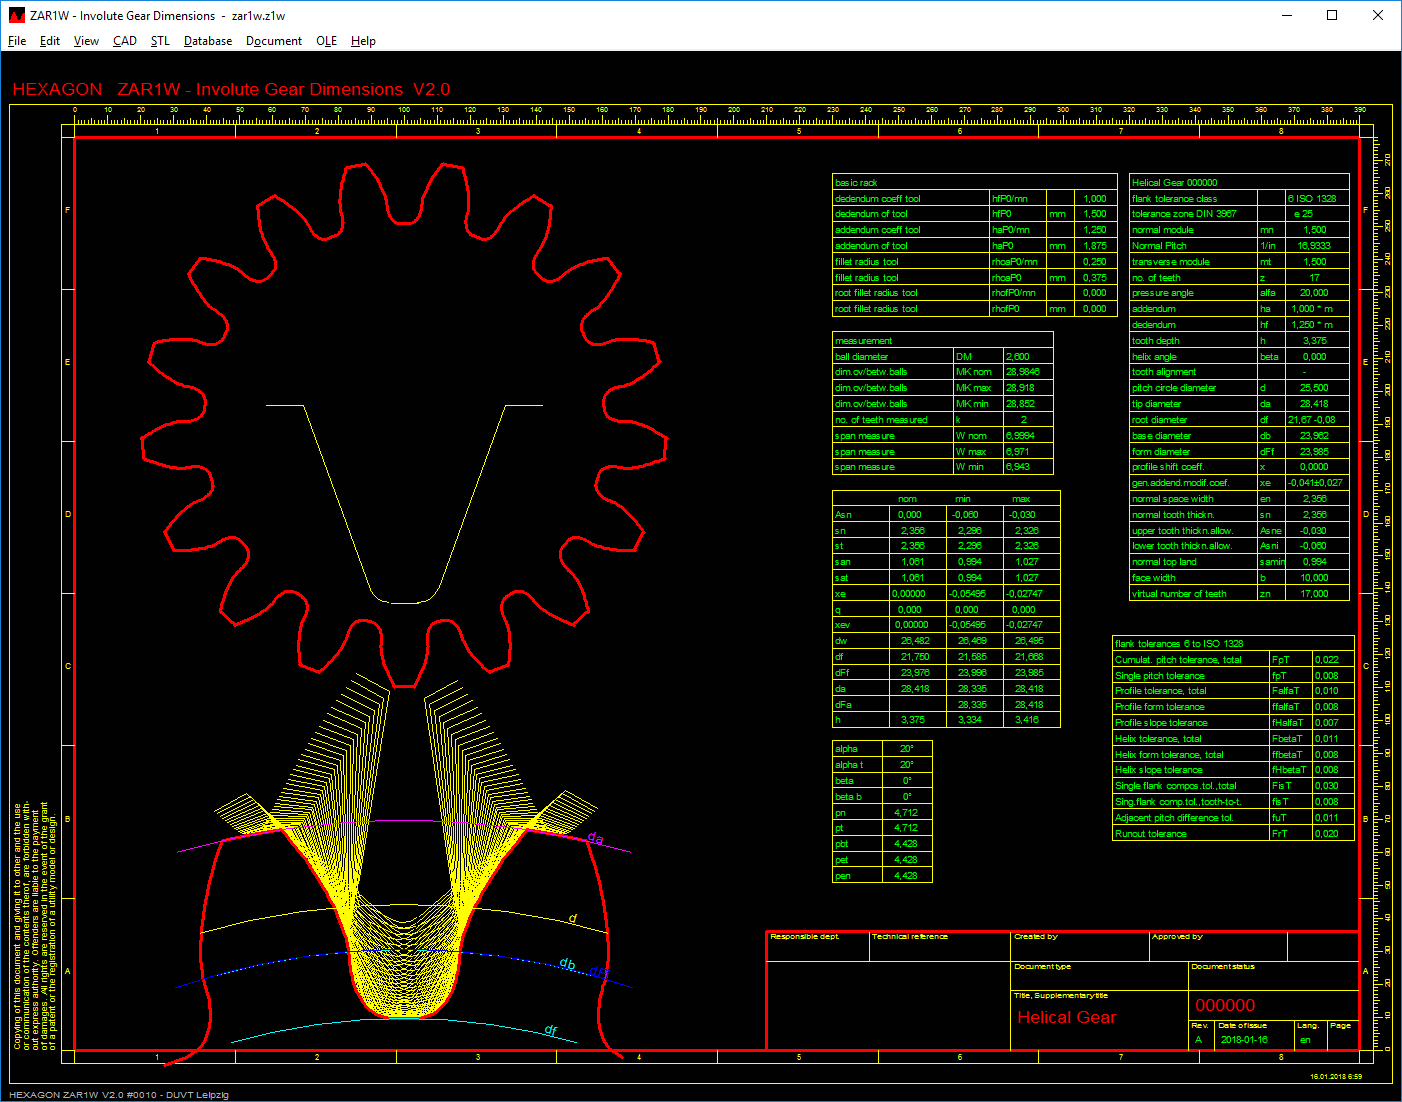Click the 'flank tolerances 6 to ISO 1328' header

(1179, 644)
